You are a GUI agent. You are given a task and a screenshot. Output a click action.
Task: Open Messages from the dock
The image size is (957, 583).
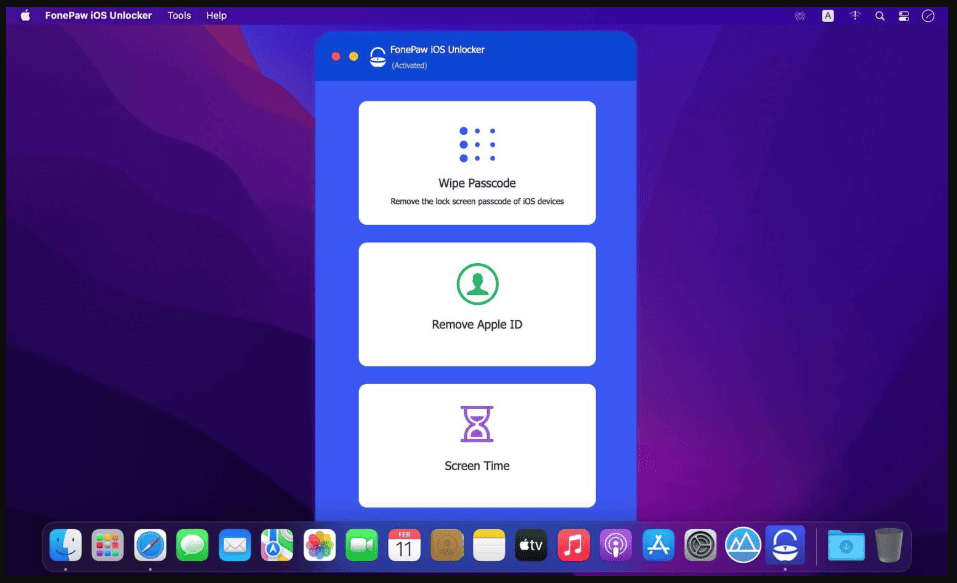pyautogui.click(x=192, y=545)
